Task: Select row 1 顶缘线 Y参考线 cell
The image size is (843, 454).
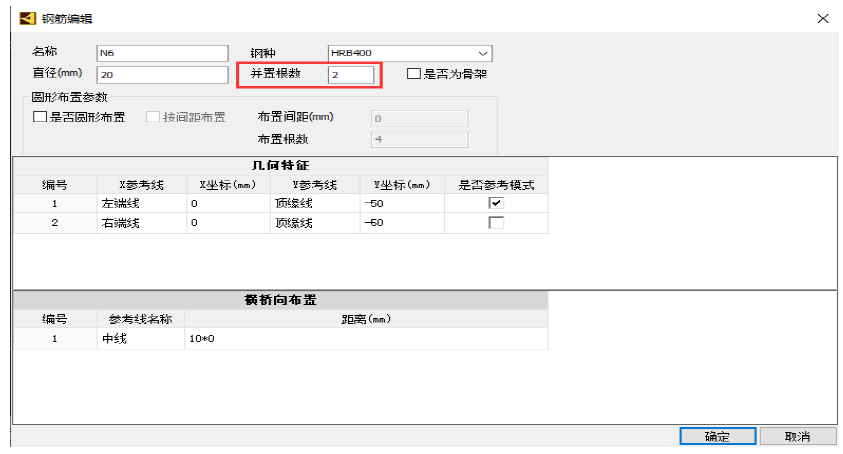Action: coord(315,203)
